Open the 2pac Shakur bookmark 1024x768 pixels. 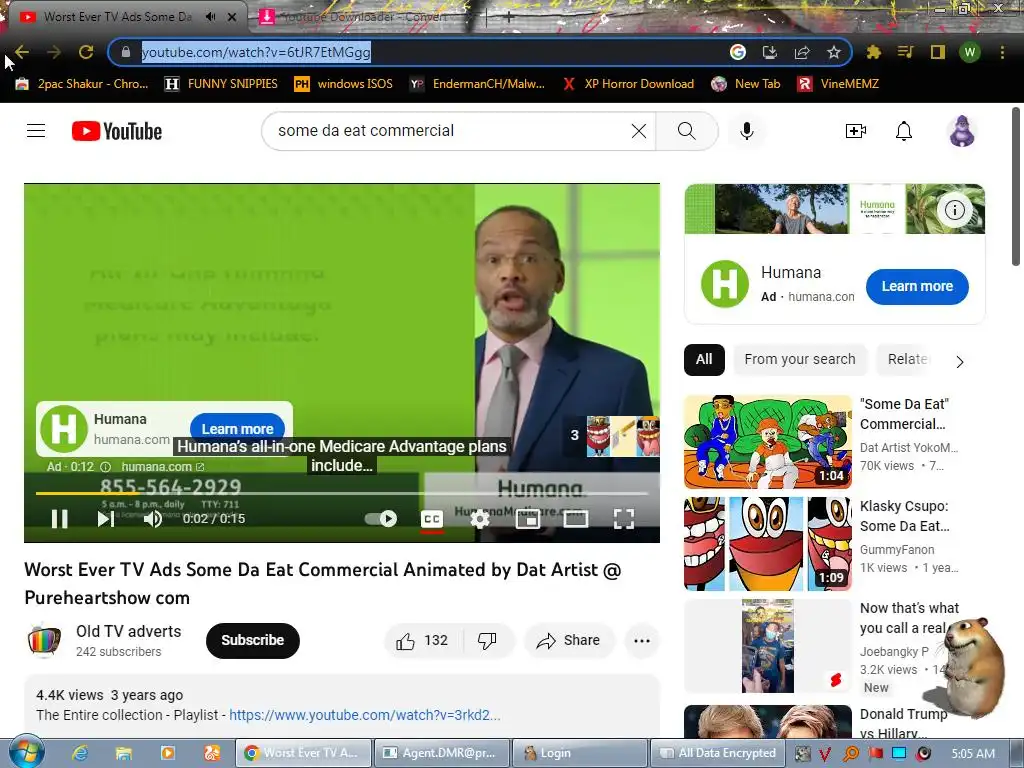(x=82, y=84)
